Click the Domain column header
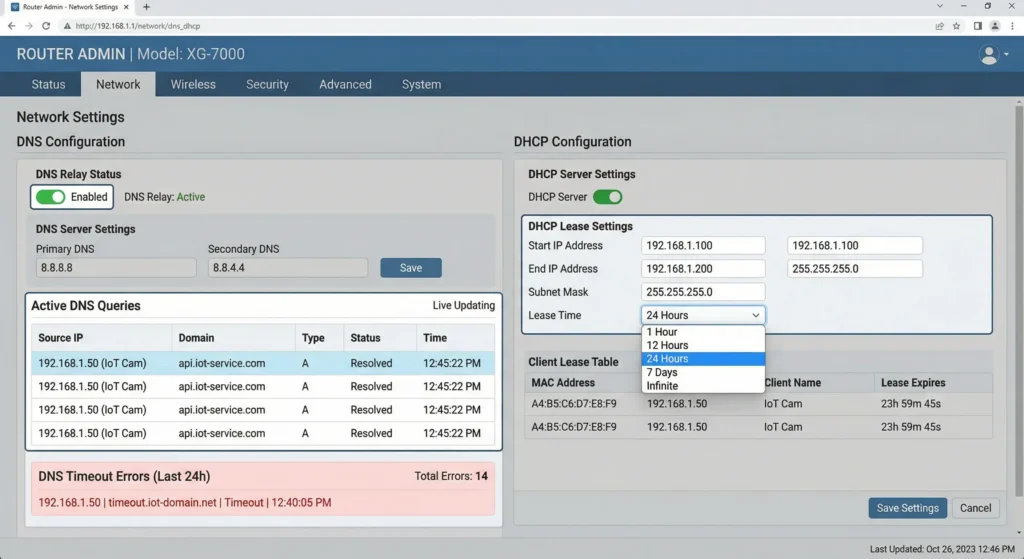Screen dimensions: 1024x559 click(233, 338)
